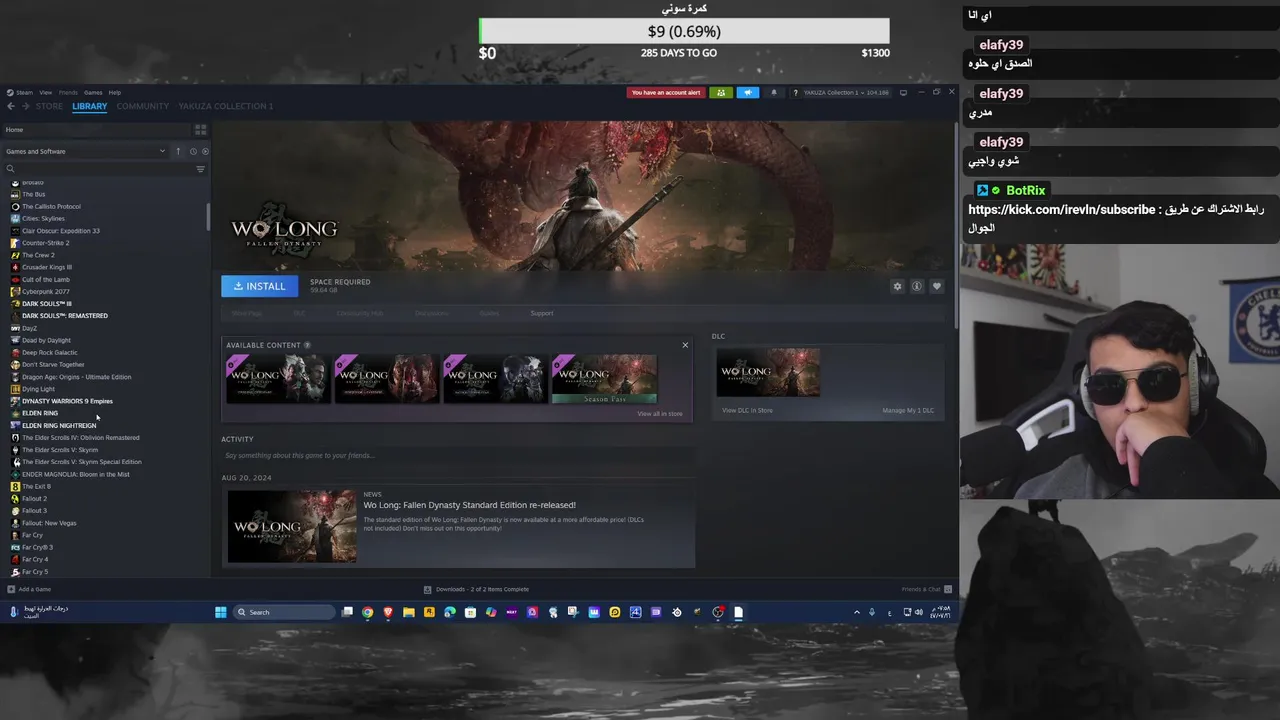Image resolution: width=1280 pixels, height=720 pixels.
Task: Open the STORE tab
Action: pyautogui.click(x=49, y=106)
